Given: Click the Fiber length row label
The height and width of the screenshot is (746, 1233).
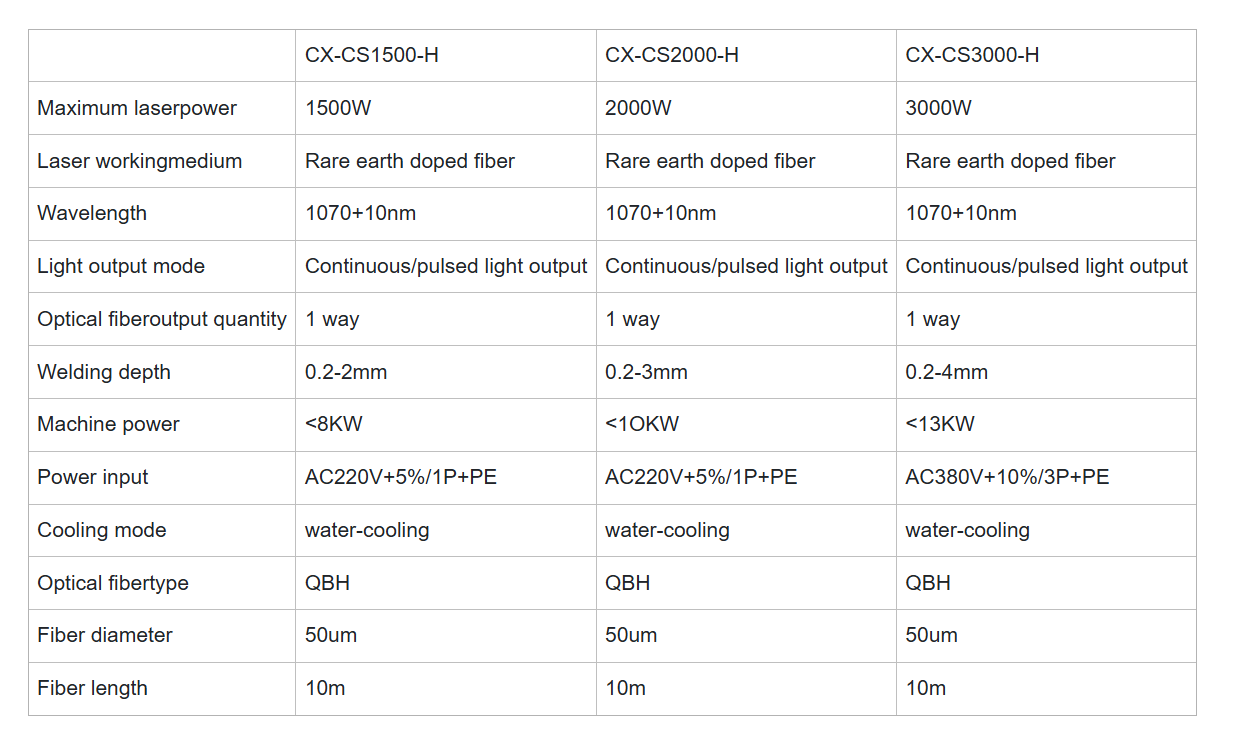Looking at the screenshot, I should [x=92, y=688].
